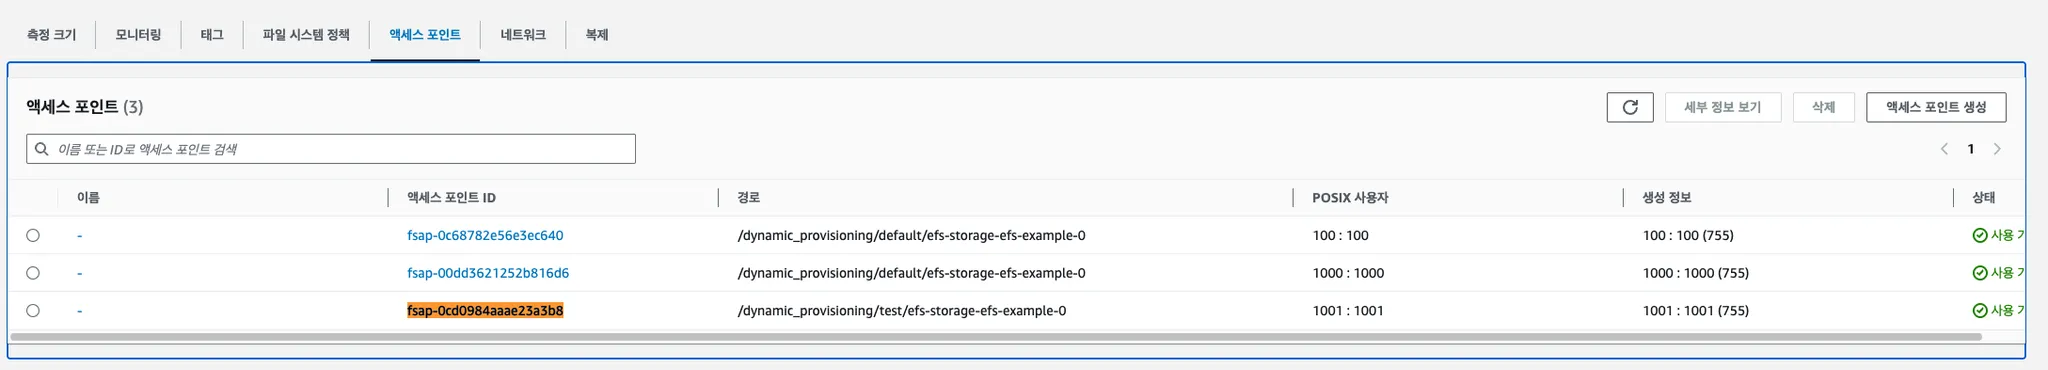Go to next page arrow
Viewport: 2048px width, 370px height.
click(1997, 149)
